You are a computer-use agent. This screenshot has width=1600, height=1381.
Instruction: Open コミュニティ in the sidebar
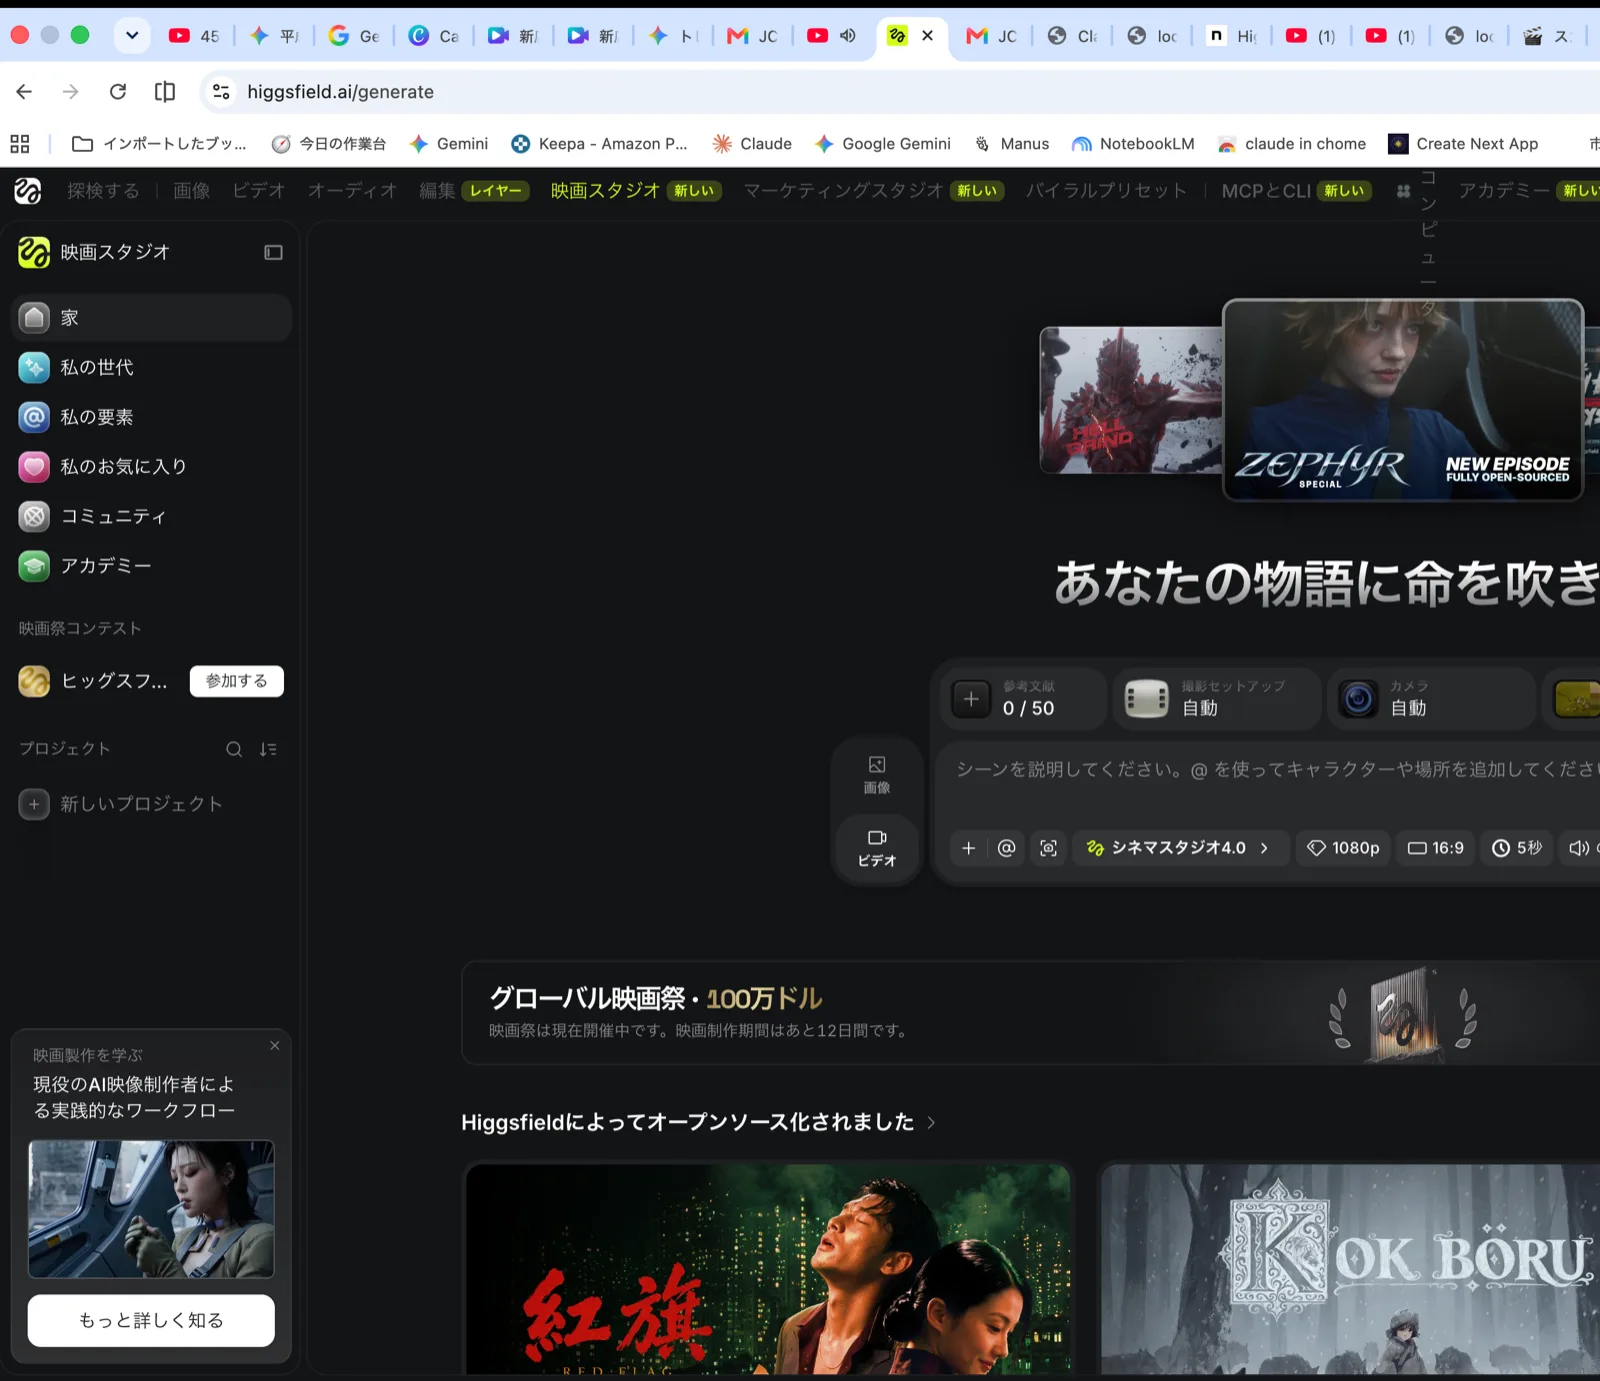coord(151,516)
